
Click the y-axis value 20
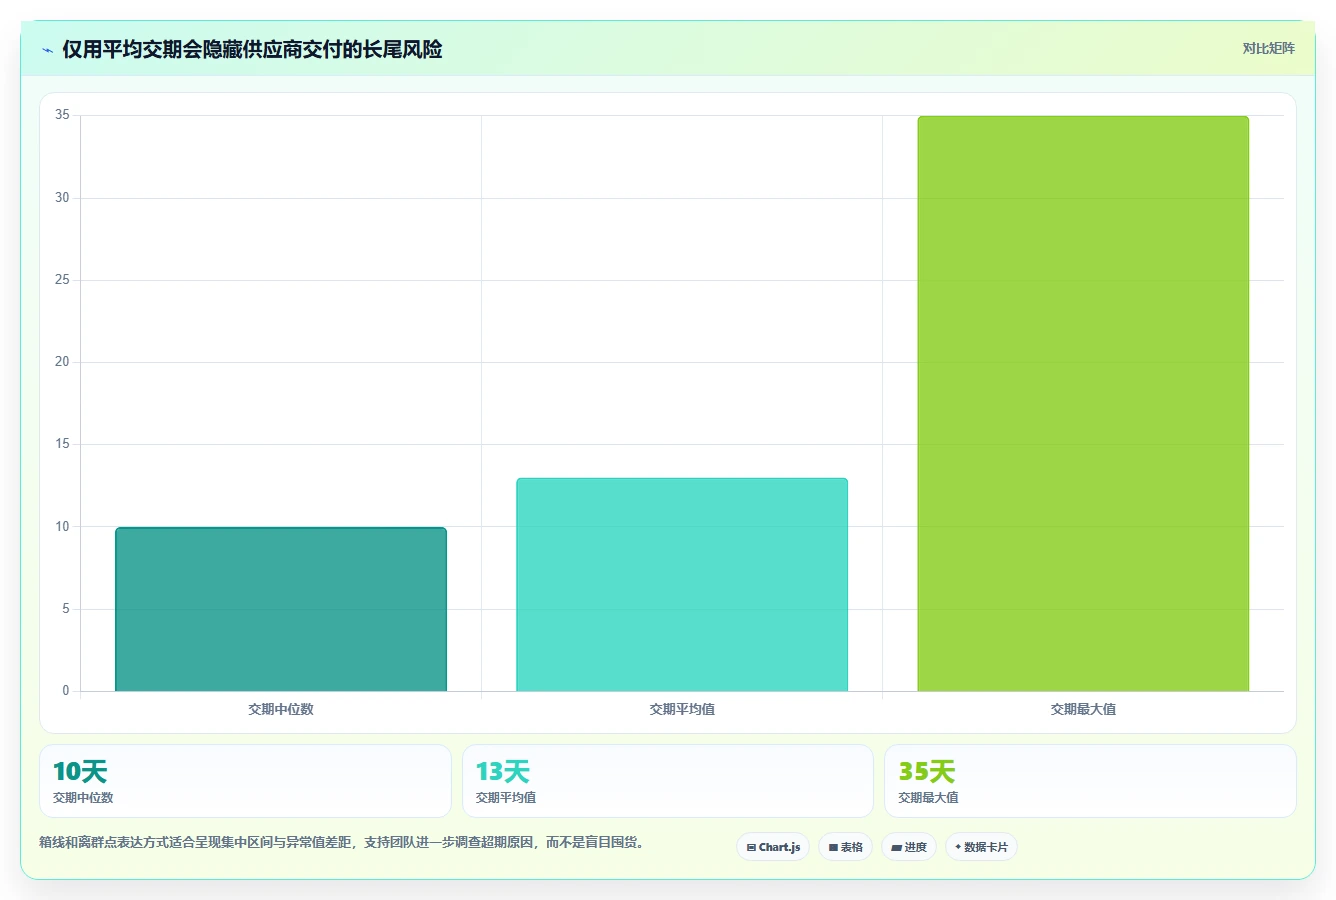pos(62,362)
